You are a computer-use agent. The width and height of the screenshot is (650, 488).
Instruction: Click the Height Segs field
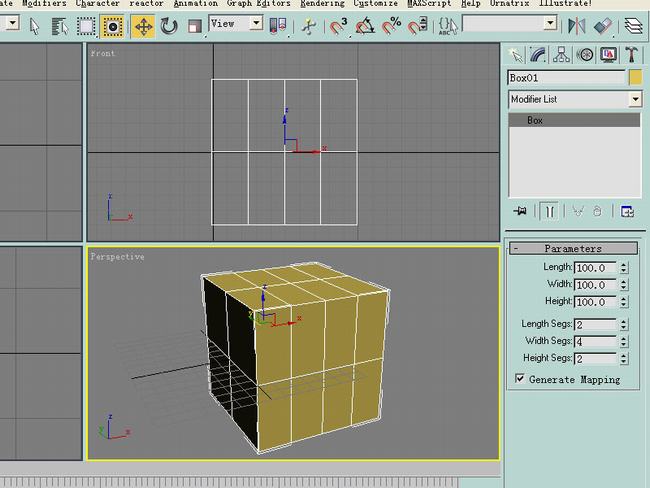595,358
